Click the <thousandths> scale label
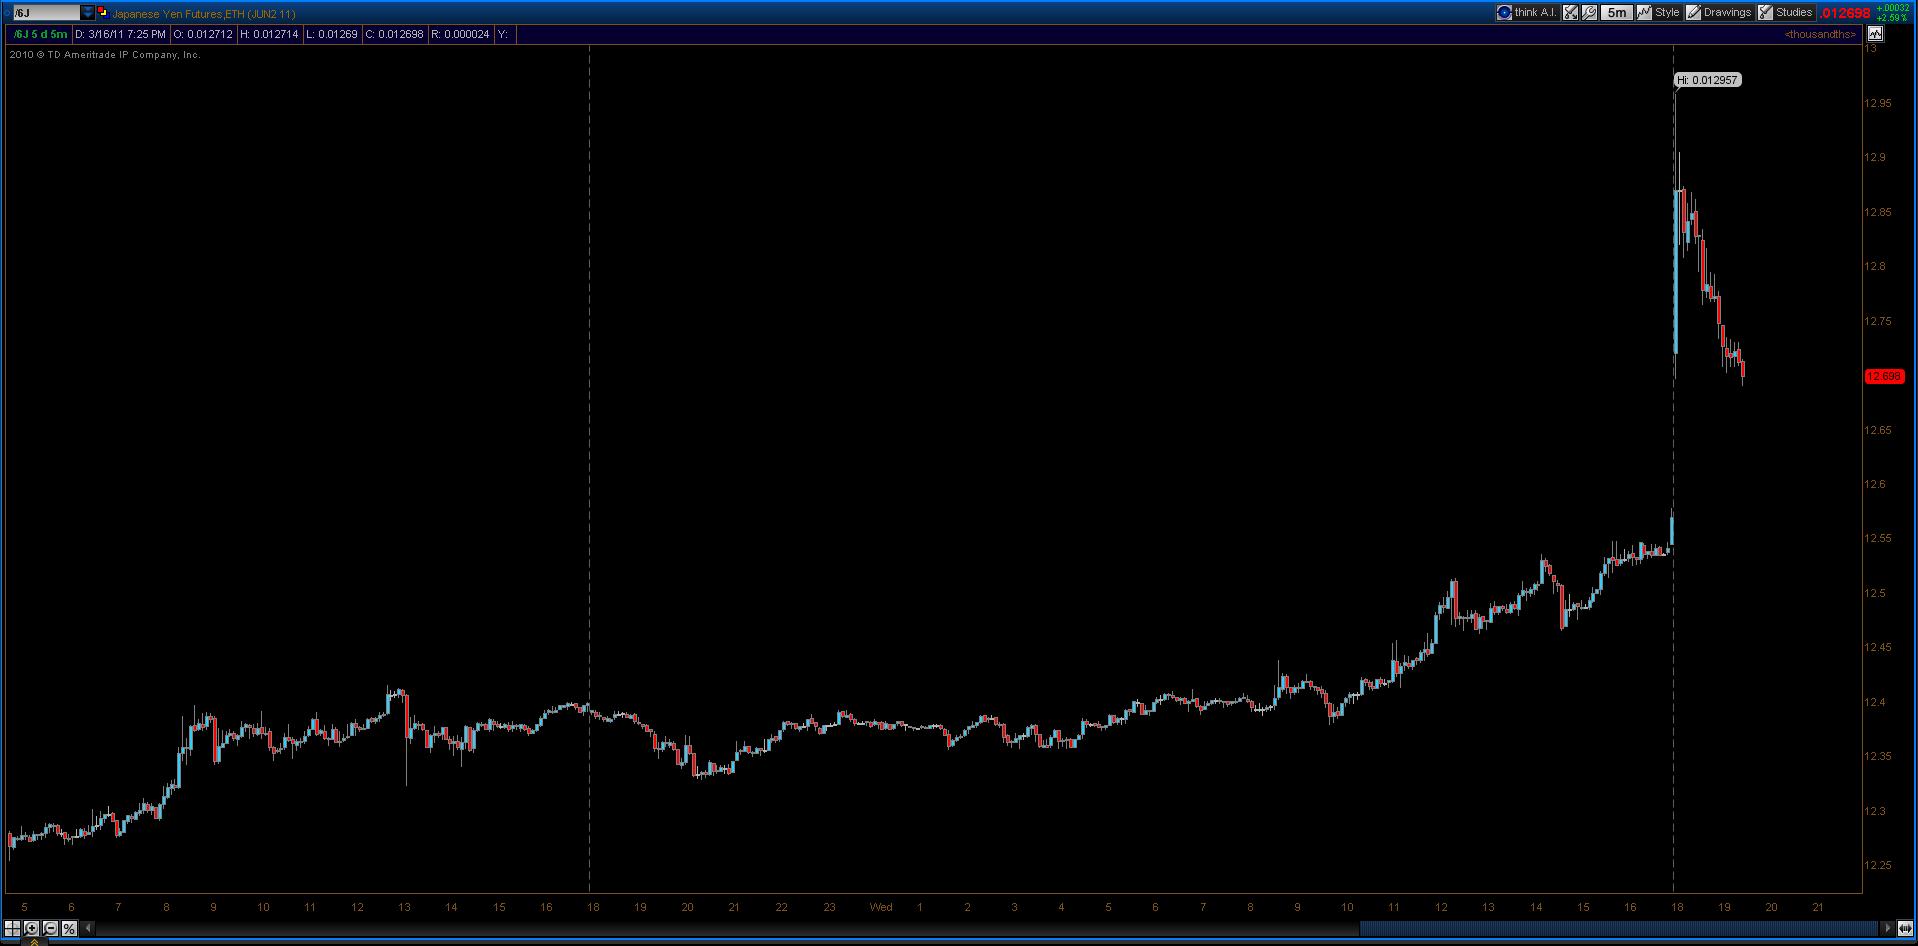Image resolution: width=1918 pixels, height=946 pixels. coord(1820,34)
